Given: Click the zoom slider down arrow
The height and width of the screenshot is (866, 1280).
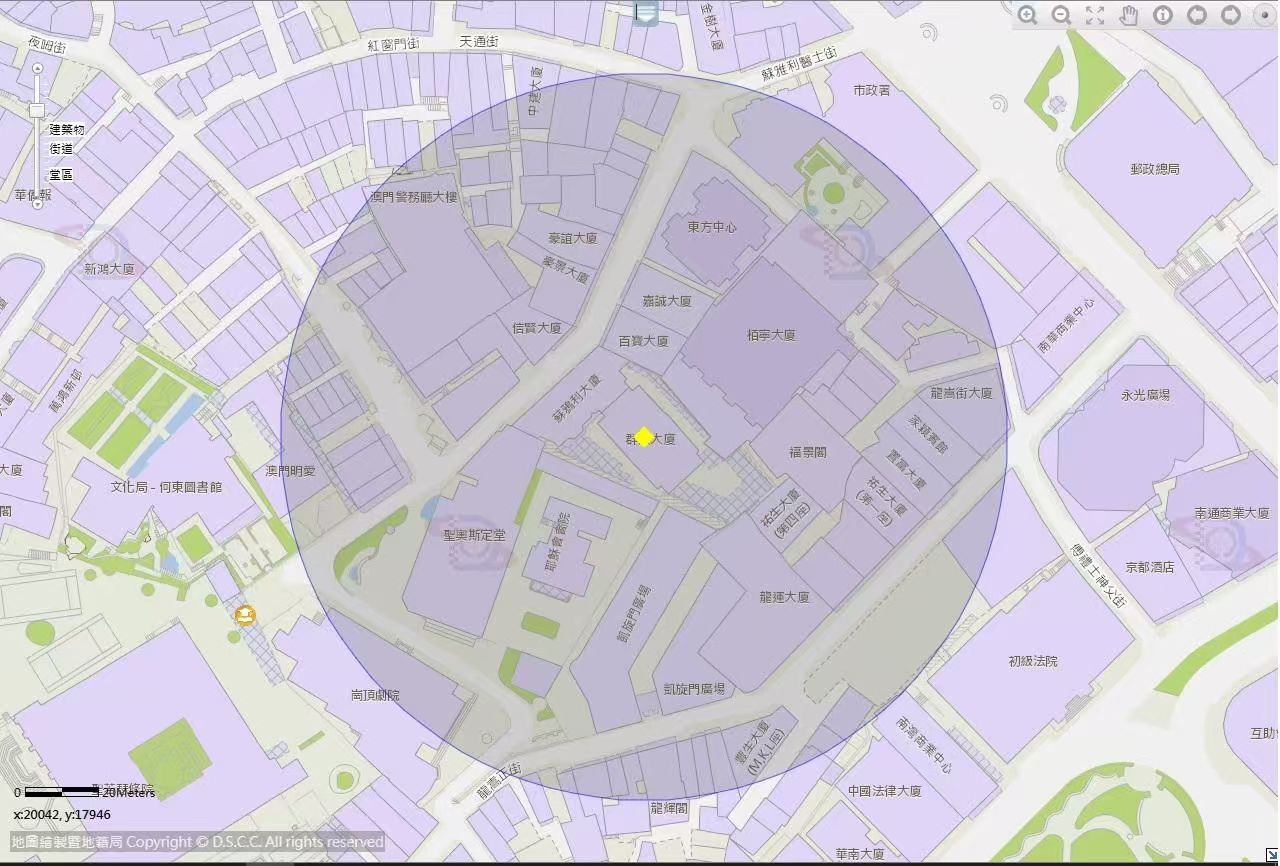Looking at the screenshot, I should pos(38,204).
